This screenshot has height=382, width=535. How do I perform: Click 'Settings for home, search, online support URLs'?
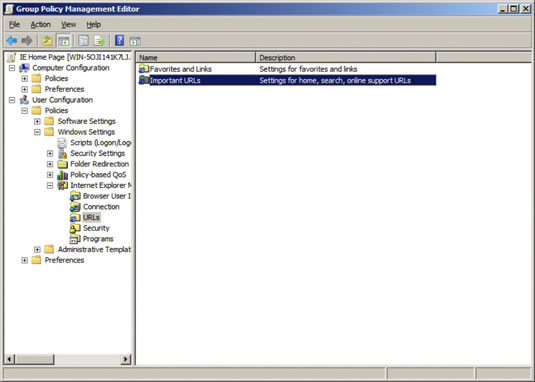335,80
